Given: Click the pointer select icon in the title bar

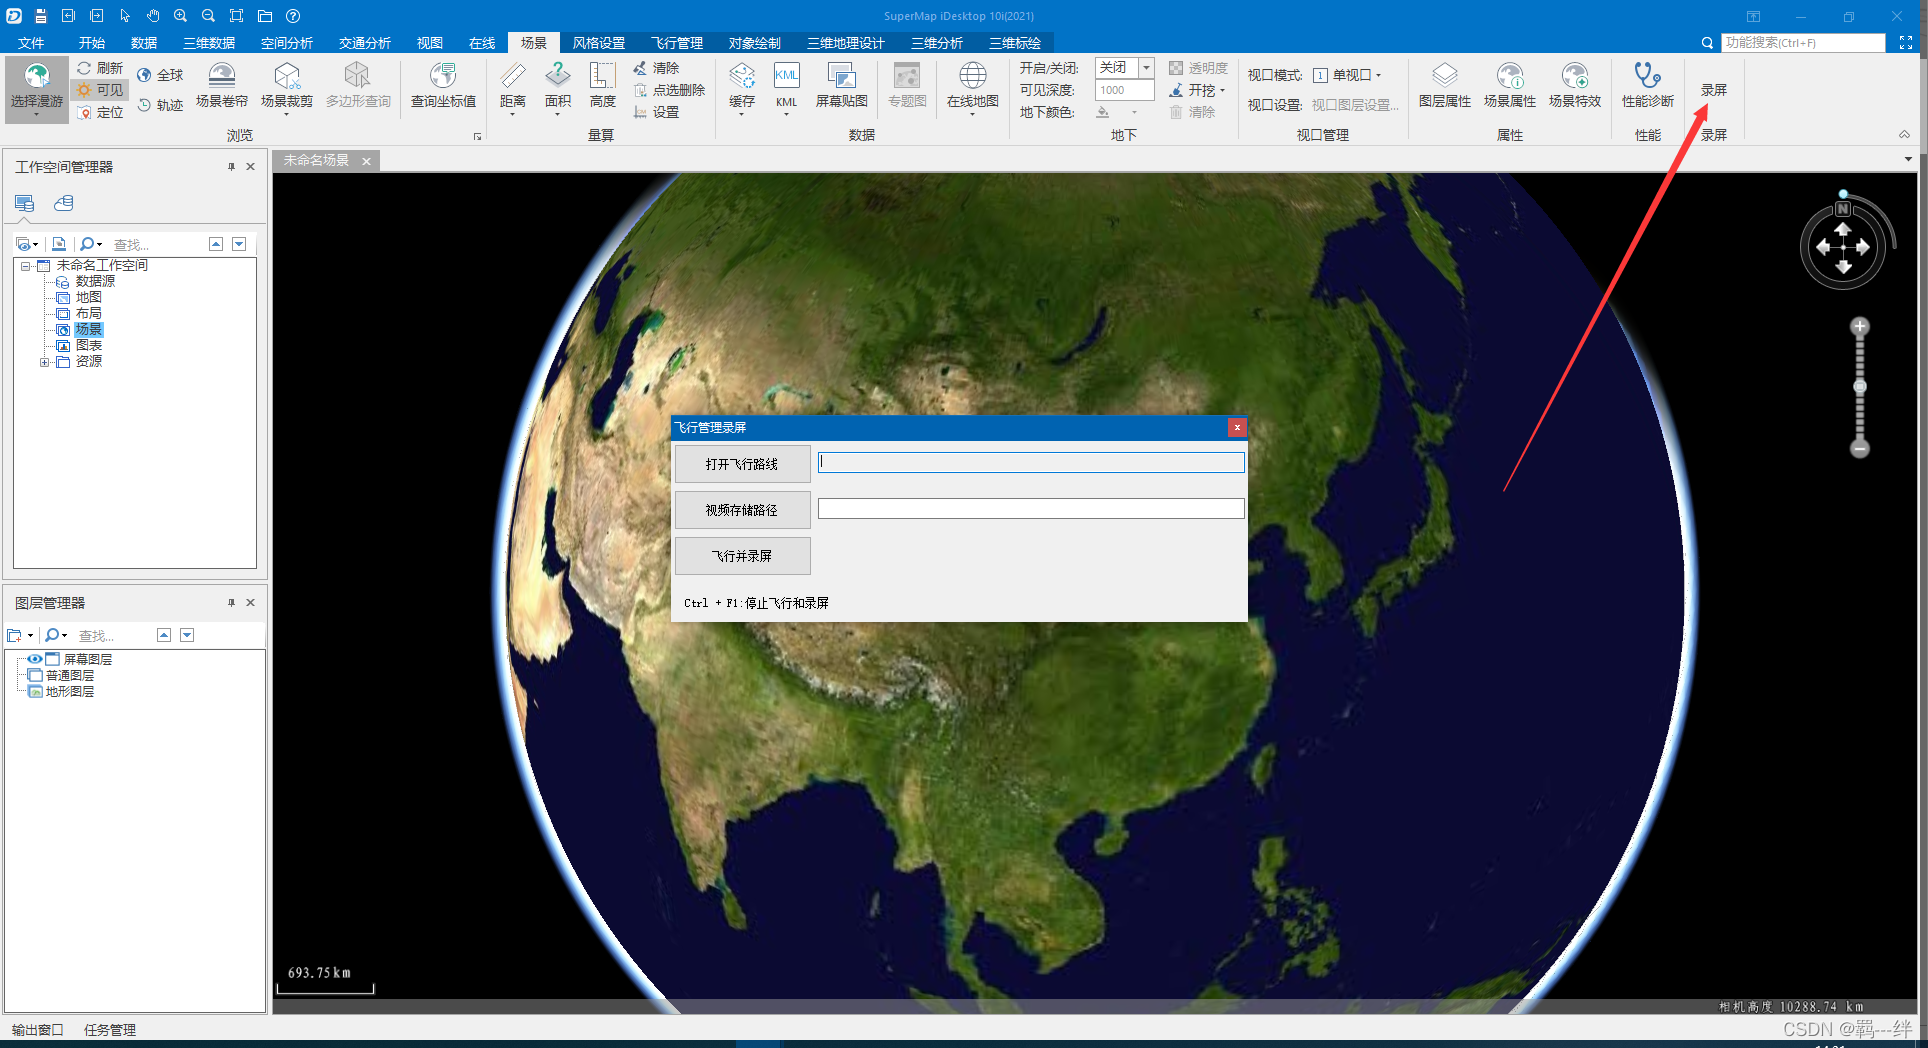Looking at the screenshot, I should click(125, 16).
